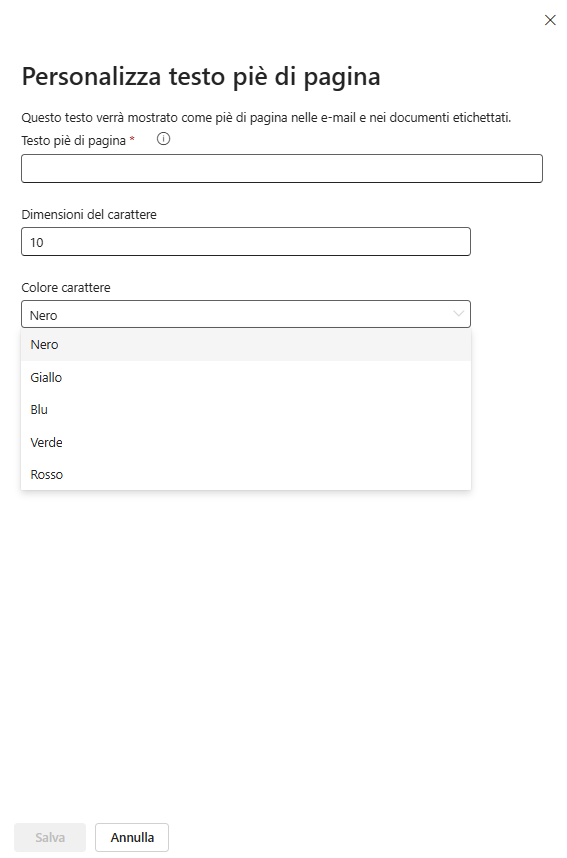567x858 pixels.
Task: Click the Personalizza testo piè di pagina heading
Action: (201, 77)
